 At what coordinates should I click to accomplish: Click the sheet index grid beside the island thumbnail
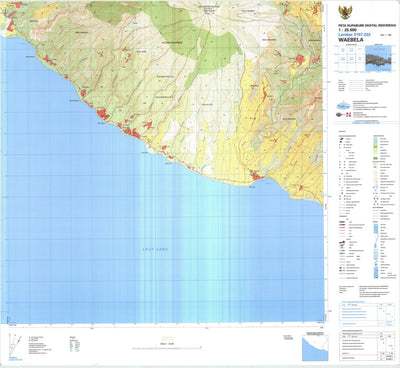350,59
